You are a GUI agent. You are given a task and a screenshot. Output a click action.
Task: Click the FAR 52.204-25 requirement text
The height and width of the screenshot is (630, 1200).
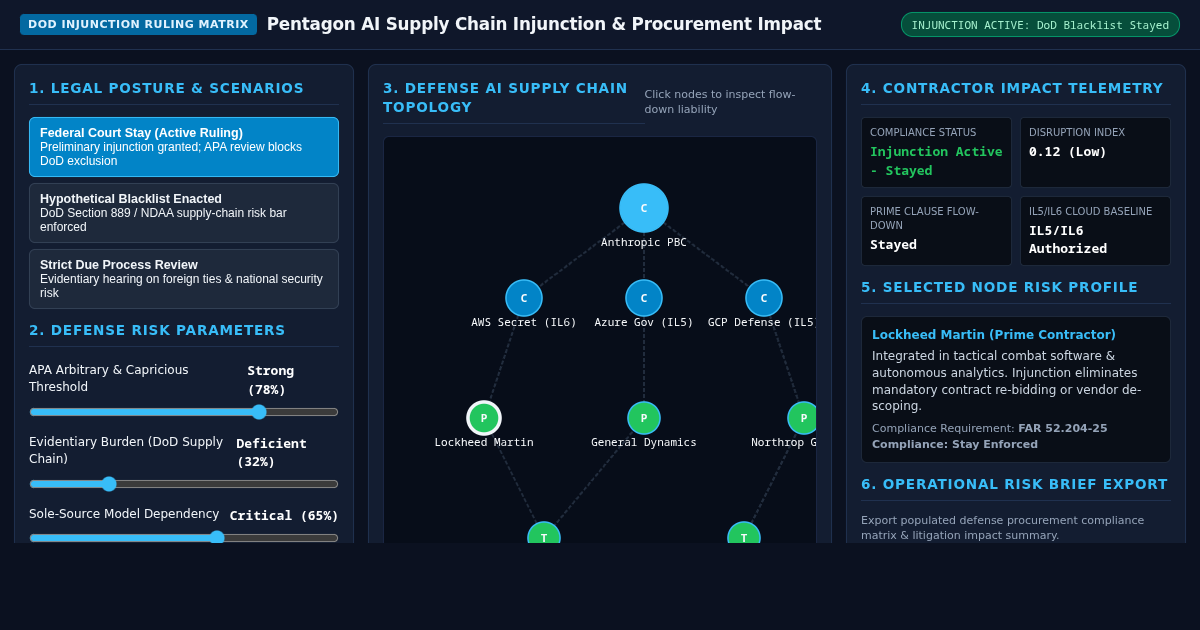coord(1063,428)
